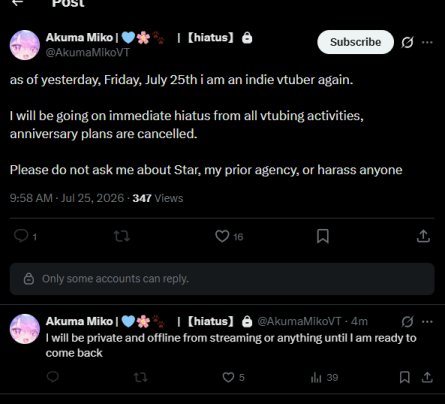Image resolution: width=445 pixels, height=404 pixels.
Task: Open the reply's three-dot more menu
Action: pos(427,322)
